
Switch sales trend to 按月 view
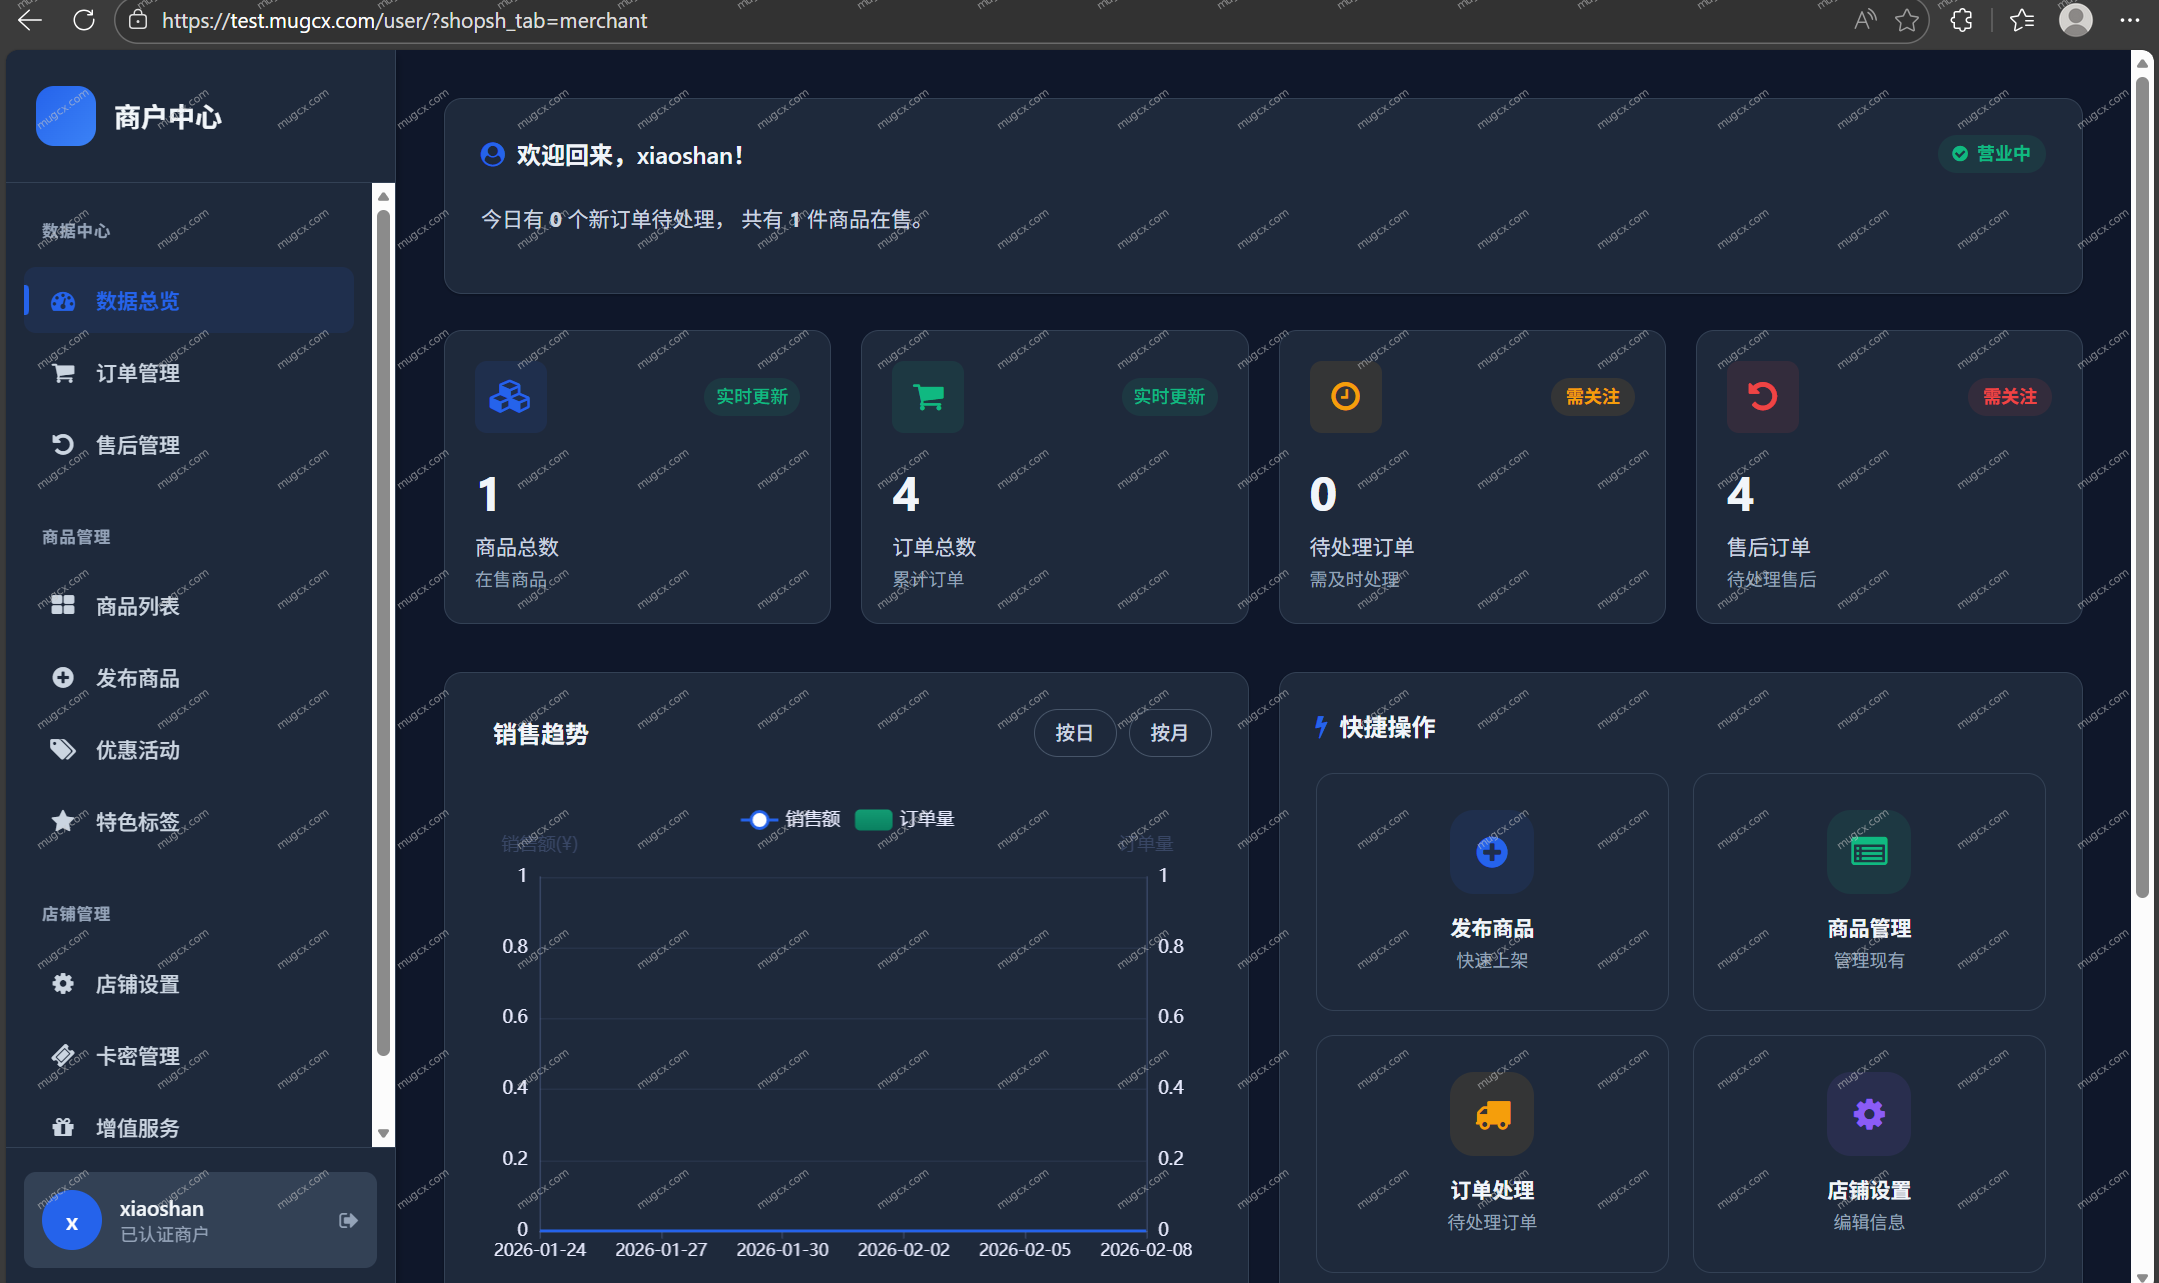pos(1169,733)
